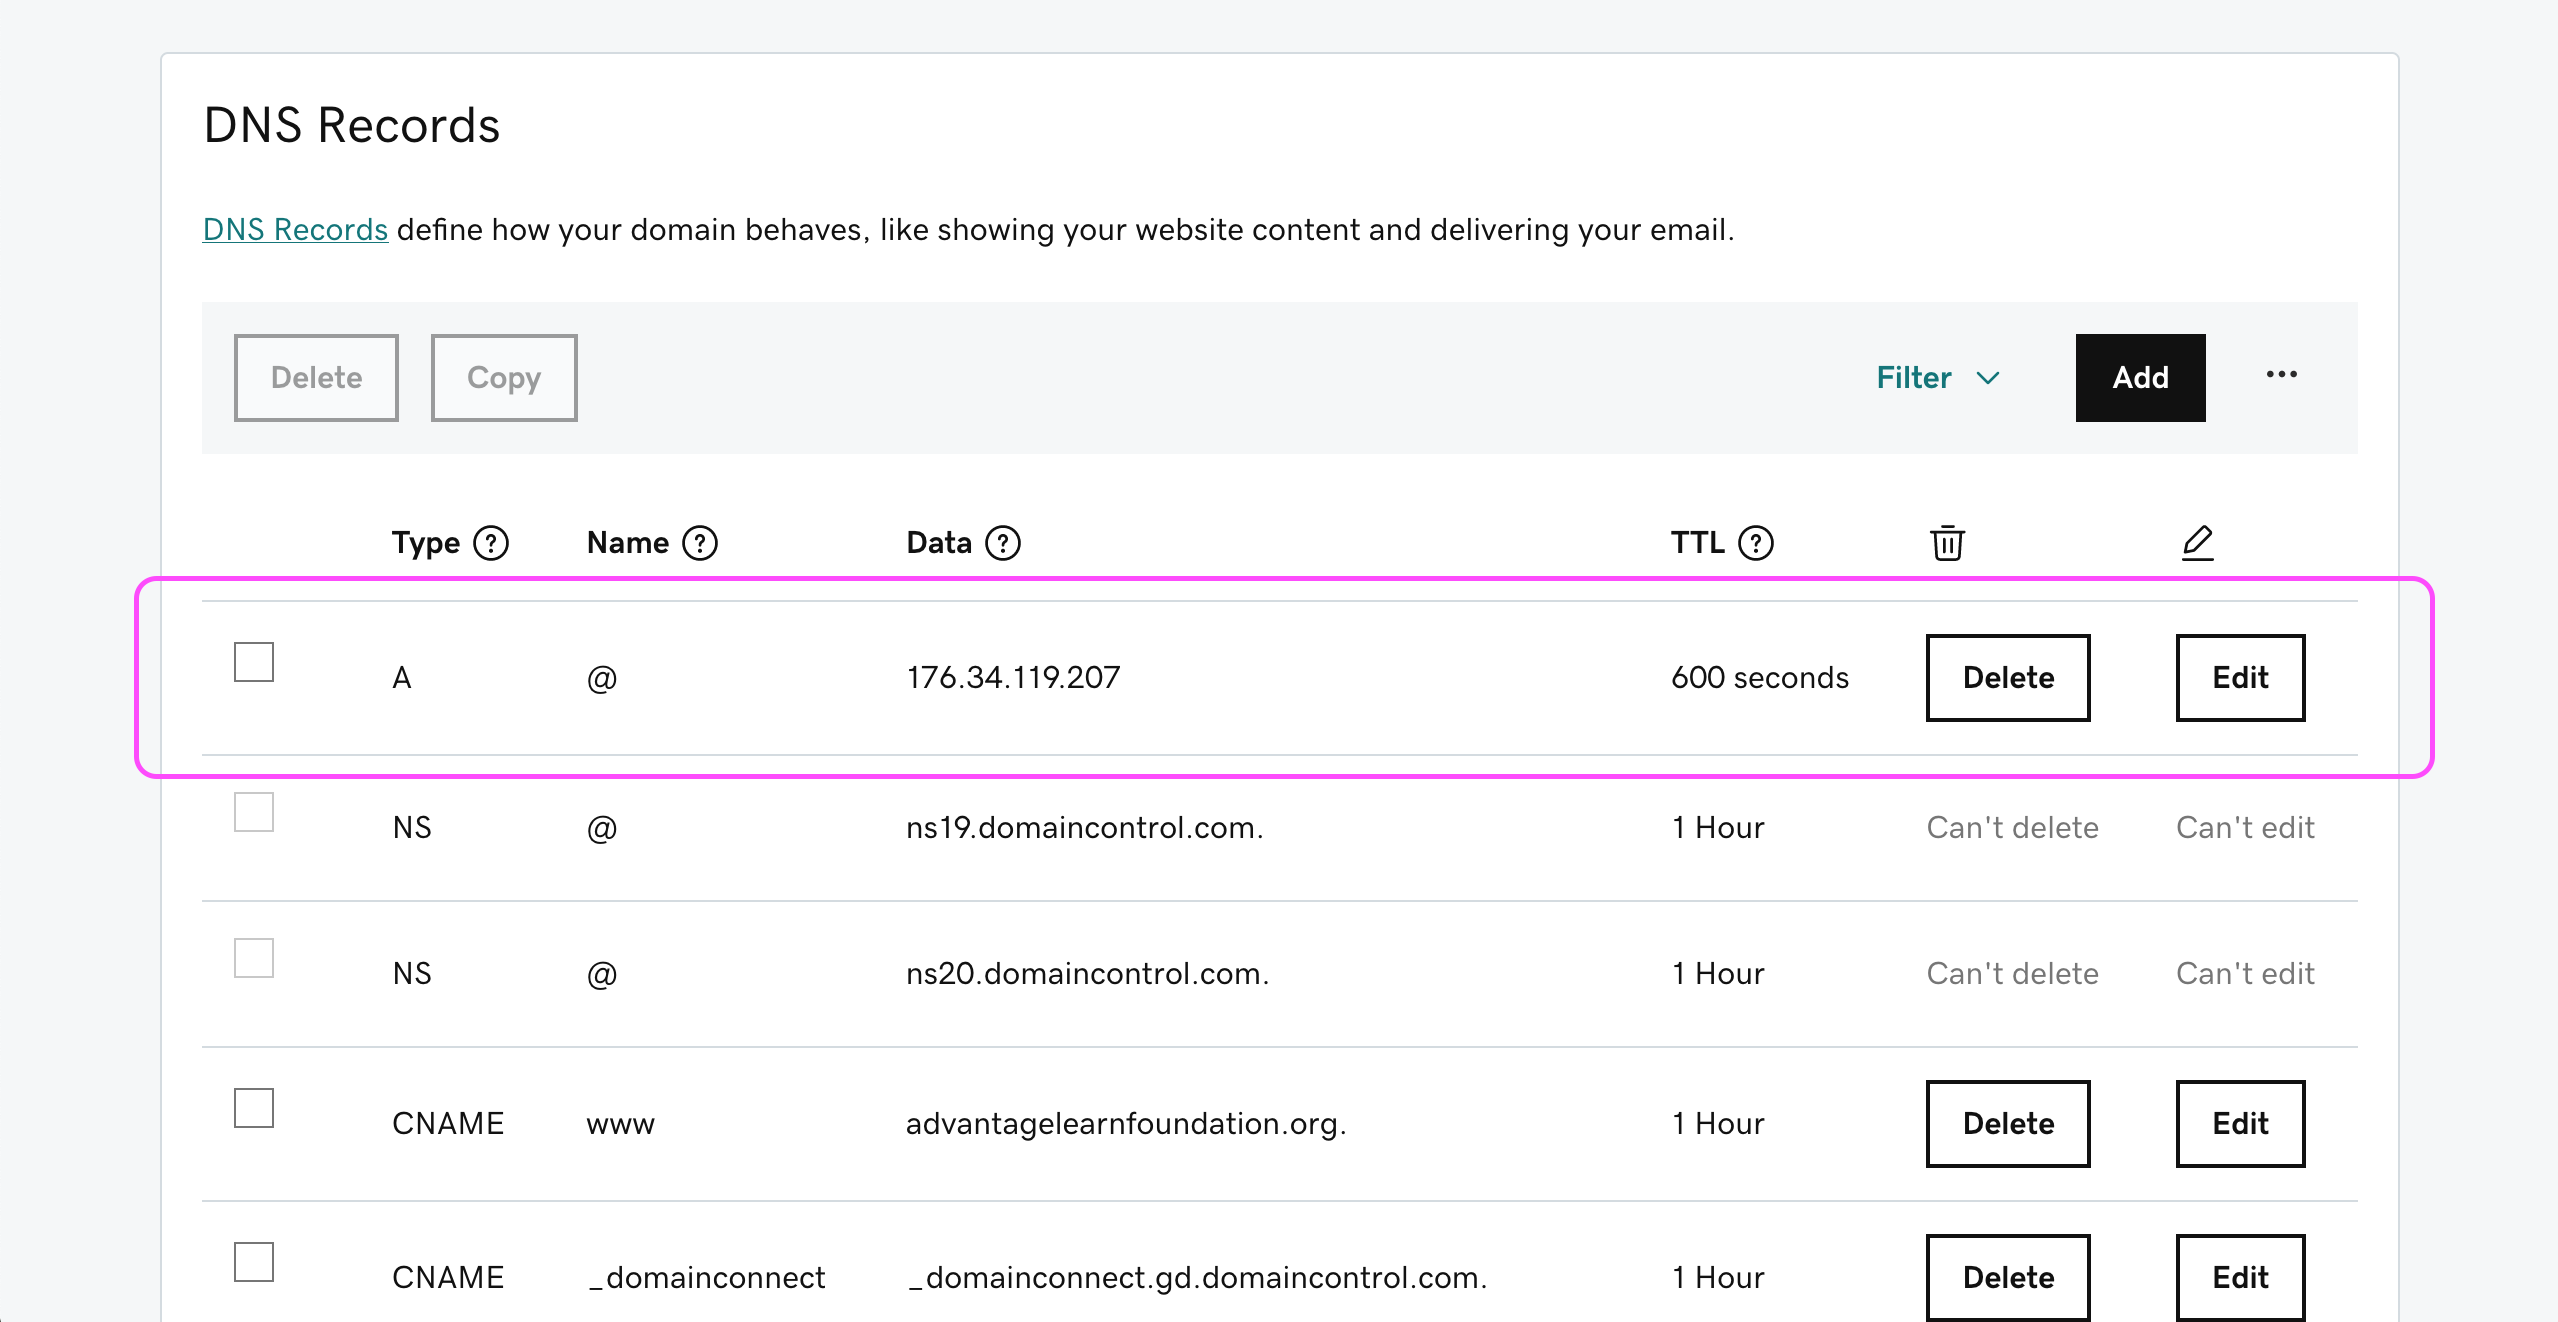Click the TTL question mark icon

click(x=1756, y=543)
